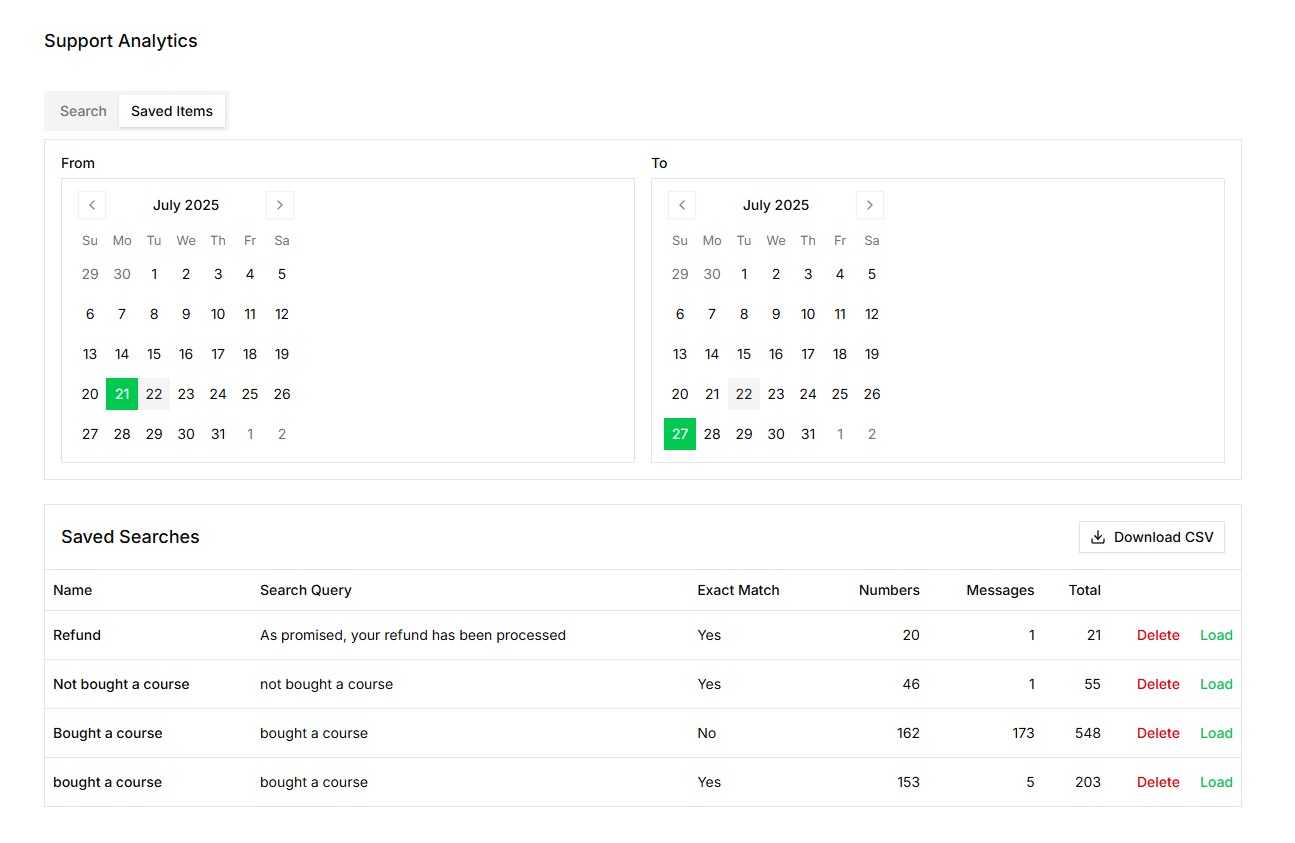Viewport: 1295px width, 843px height.
Task: Load the search with total 548
Action: click(x=1216, y=733)
